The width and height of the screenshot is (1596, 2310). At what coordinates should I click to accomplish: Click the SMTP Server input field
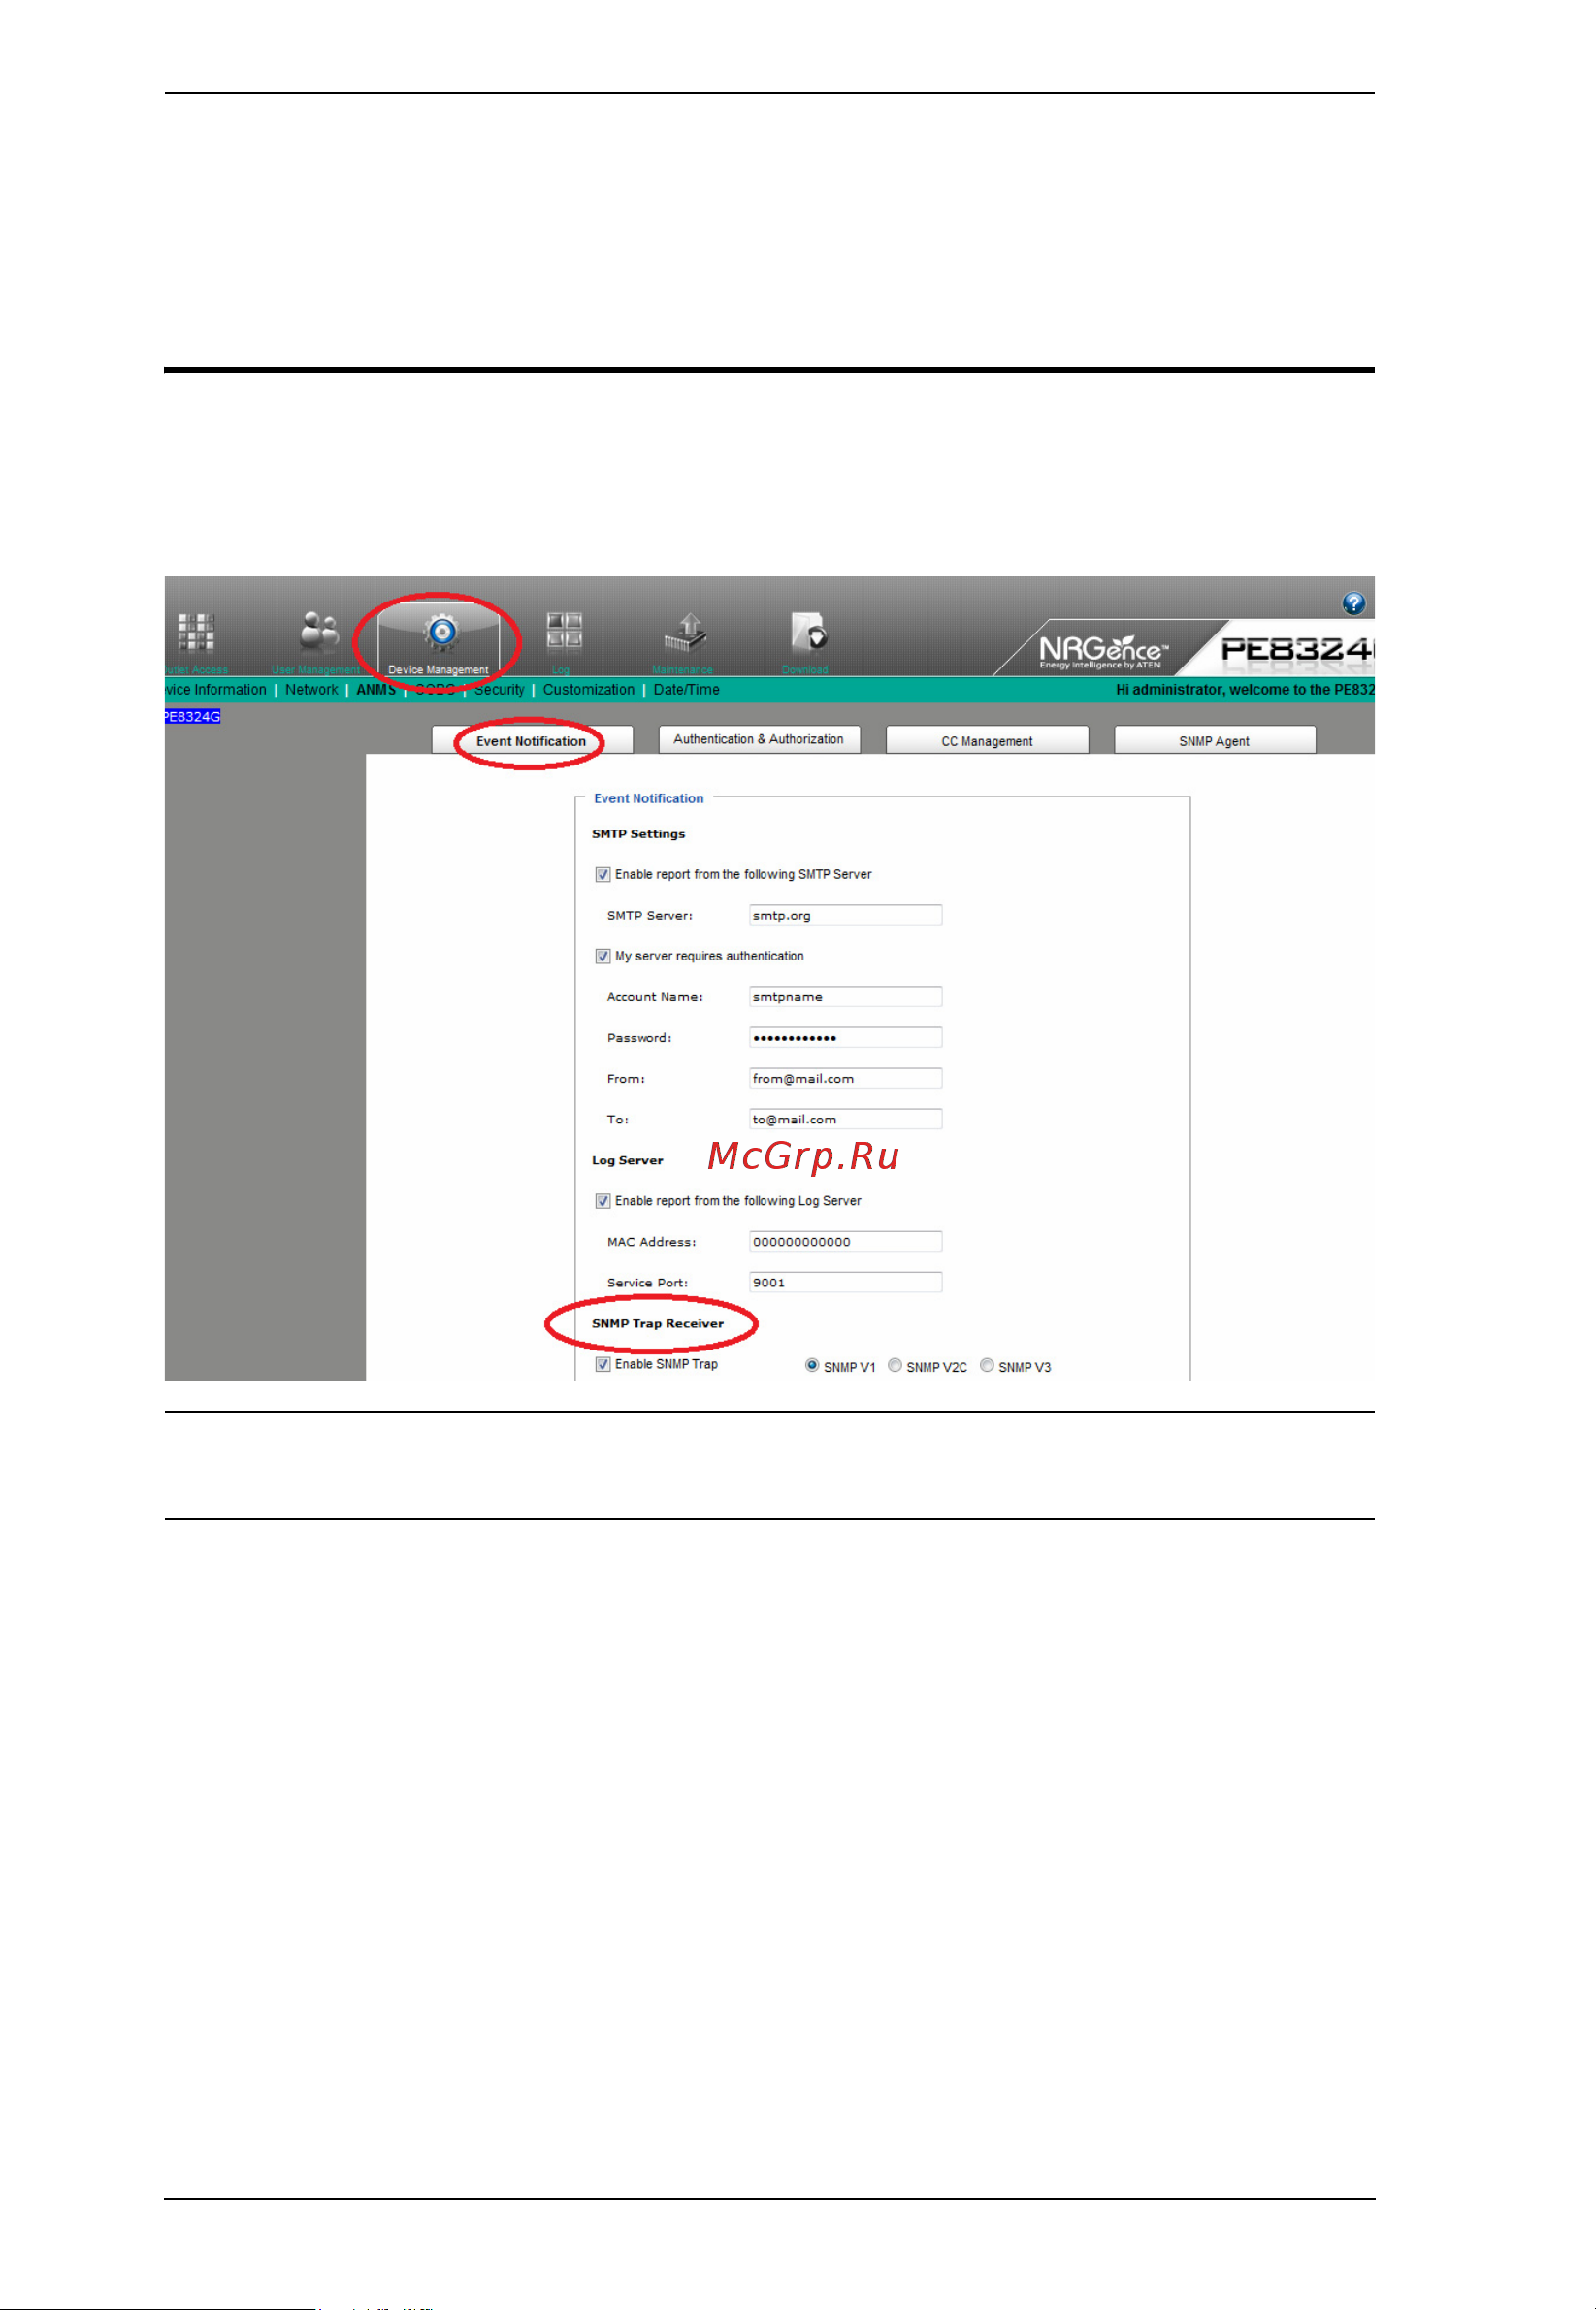tap(845, 916)
